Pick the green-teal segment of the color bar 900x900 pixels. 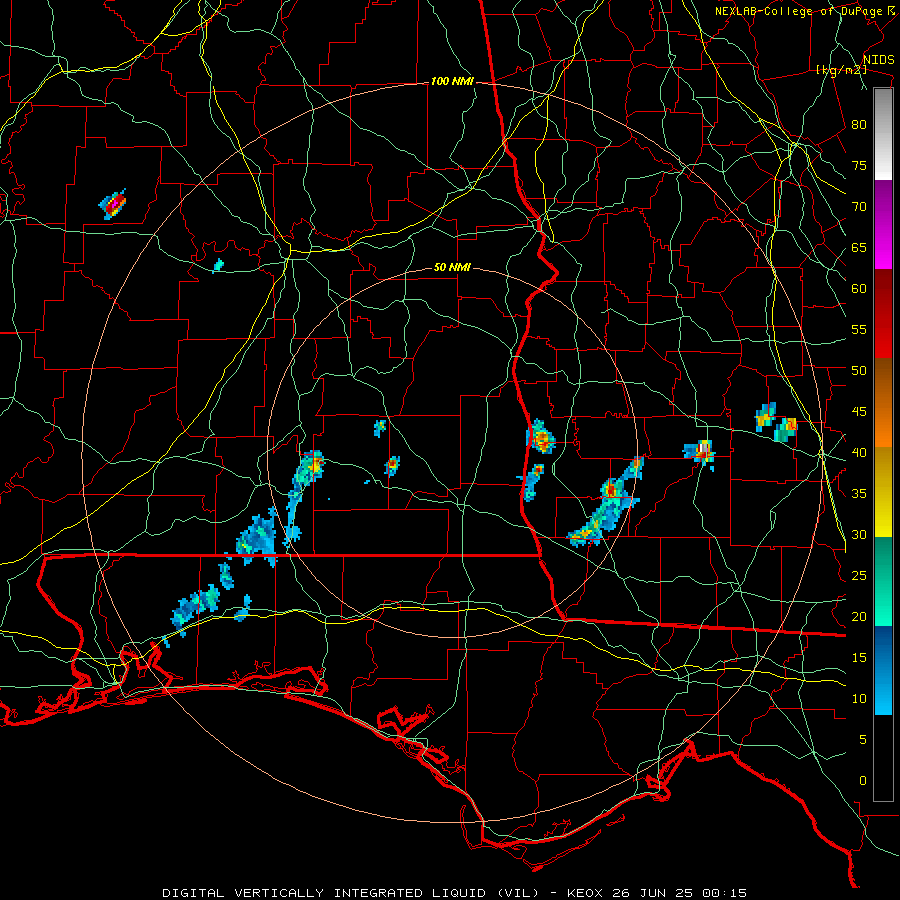point(883,581)
